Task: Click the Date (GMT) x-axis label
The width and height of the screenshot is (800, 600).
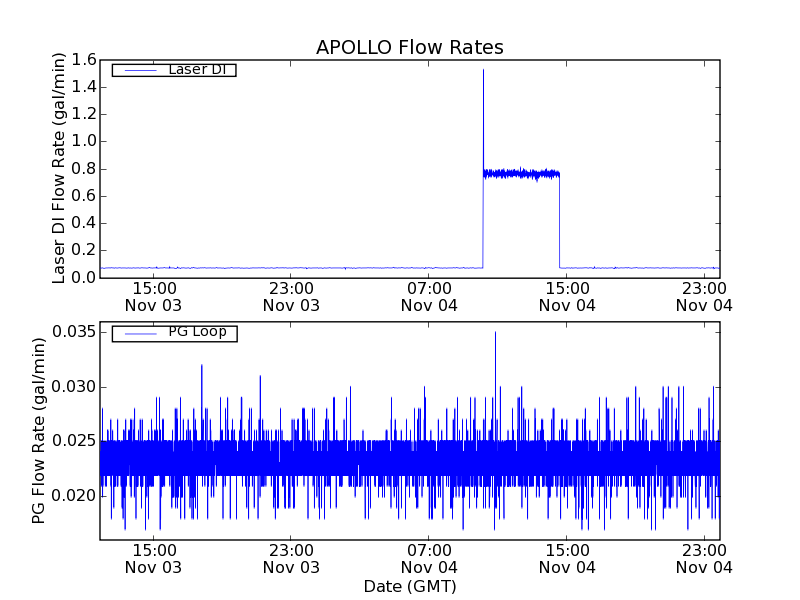Action: 409,585
